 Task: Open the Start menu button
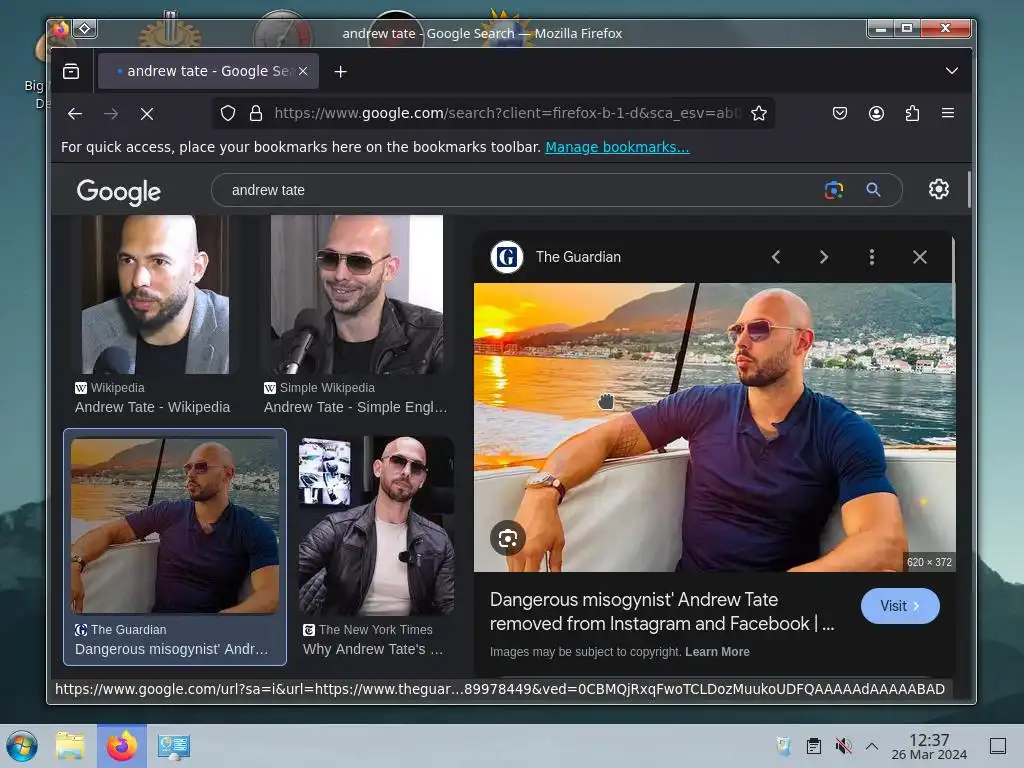click(x=22, y=746)
